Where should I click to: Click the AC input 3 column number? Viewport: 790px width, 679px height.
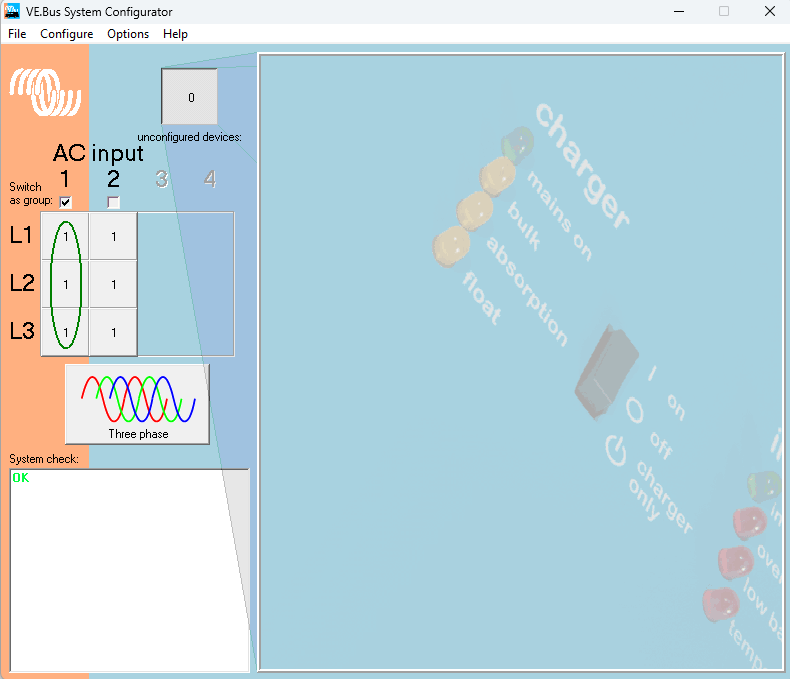click(161, 179)
